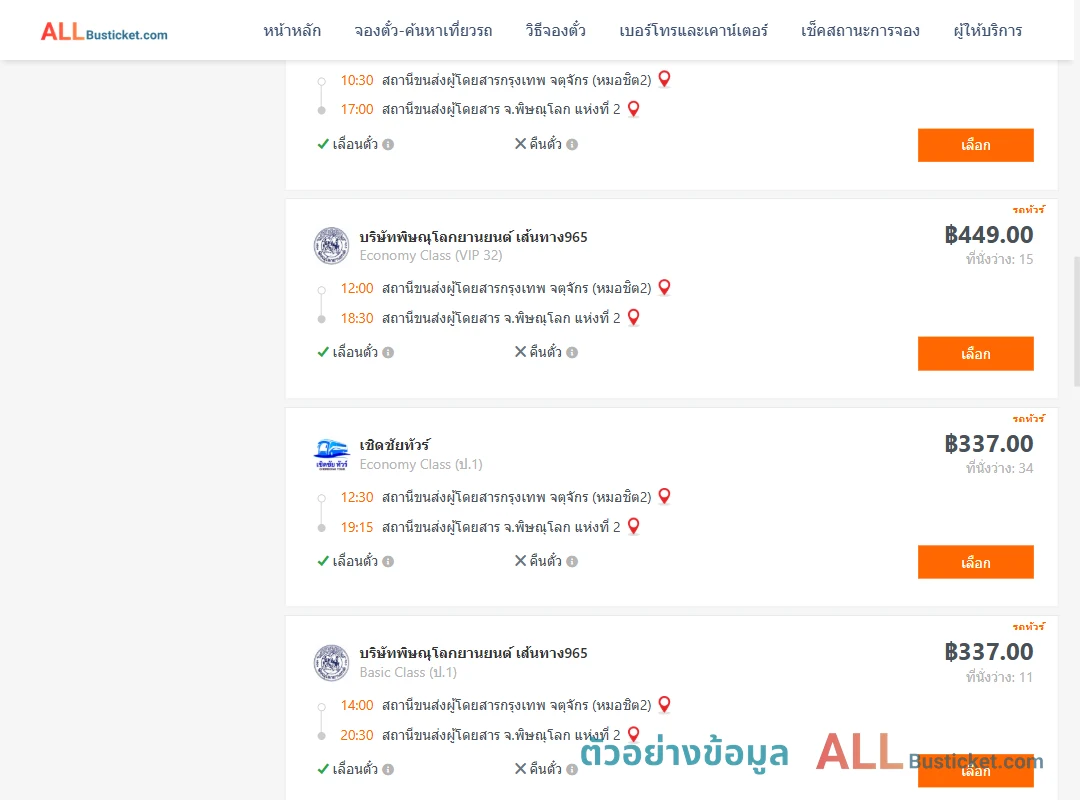Click the 14:00 departure time
Image resolution: width=1080 pixels, height=800 pixels.
click(357, 706)
